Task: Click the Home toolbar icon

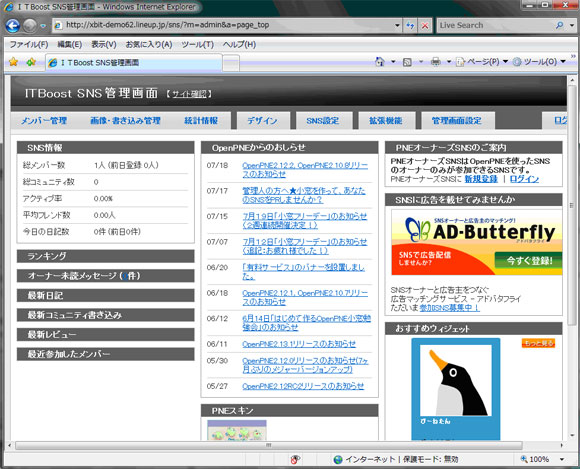Action: 380,62
